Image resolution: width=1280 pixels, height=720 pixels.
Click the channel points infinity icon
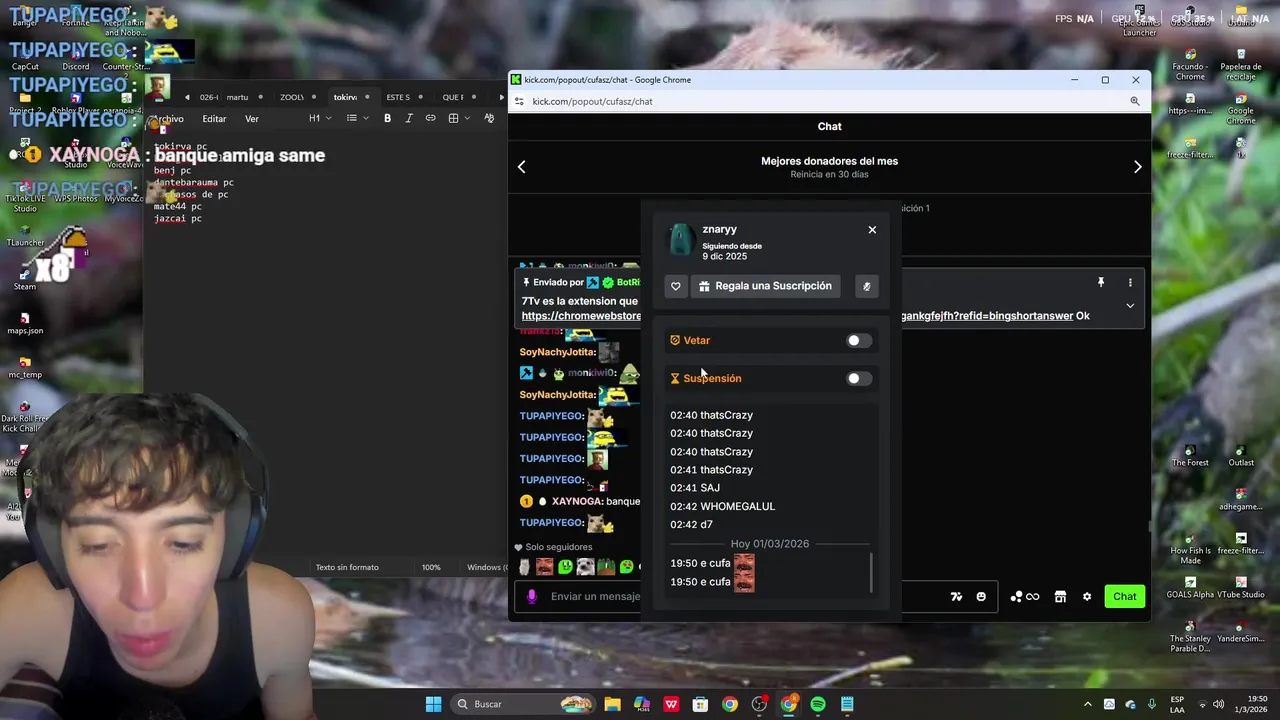pyautogui.click(x=1025, y=597)
